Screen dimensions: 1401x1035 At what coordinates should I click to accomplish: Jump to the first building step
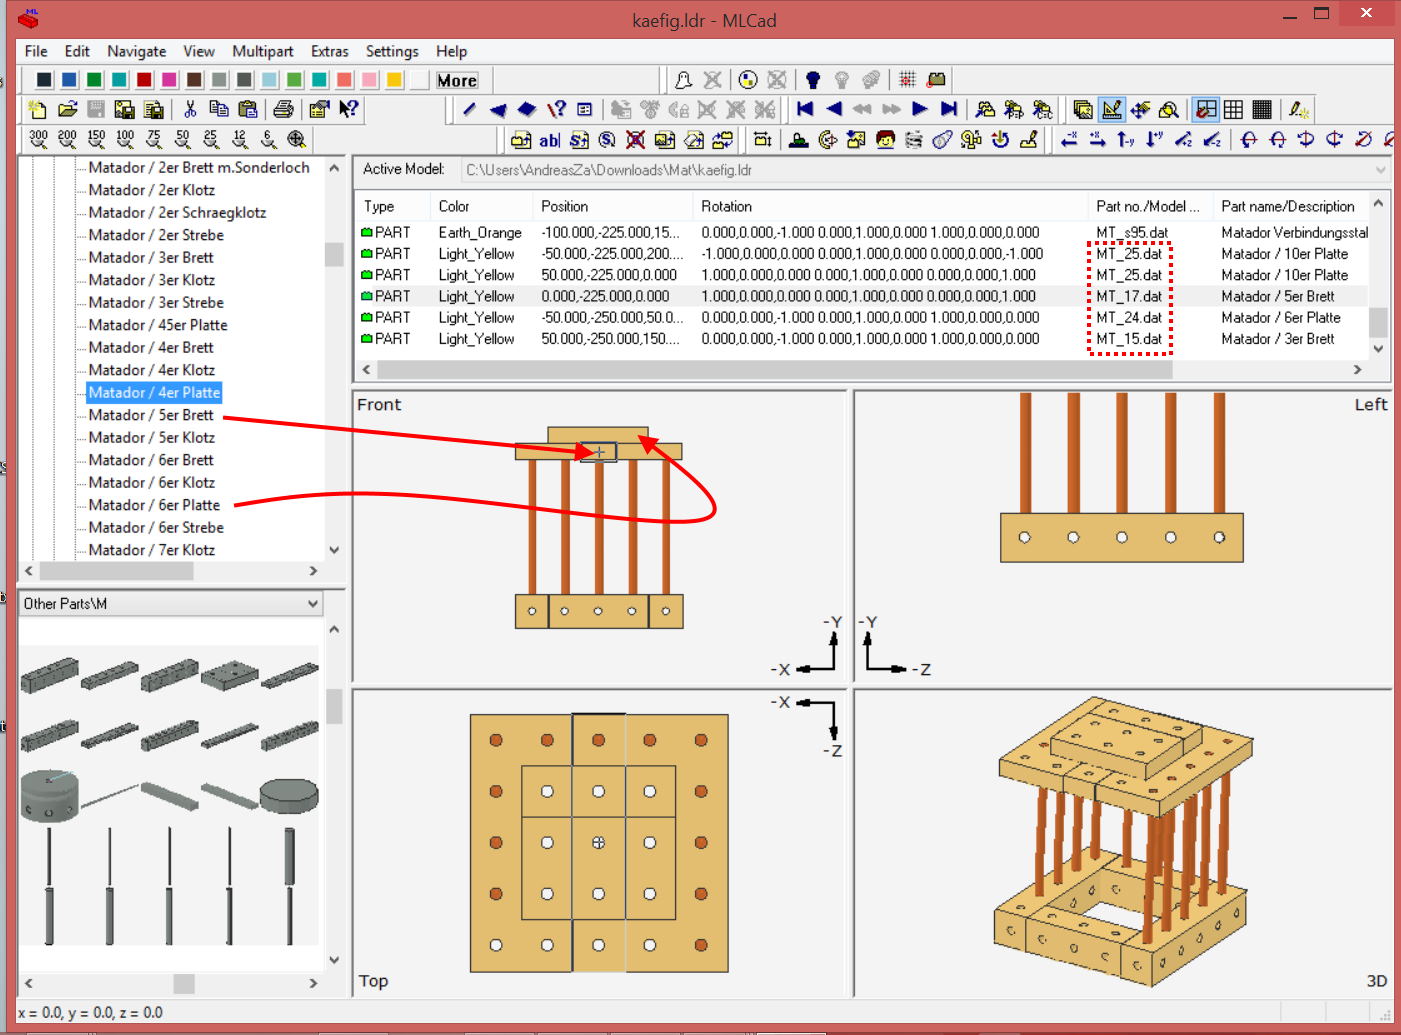(x=805, y=109)
